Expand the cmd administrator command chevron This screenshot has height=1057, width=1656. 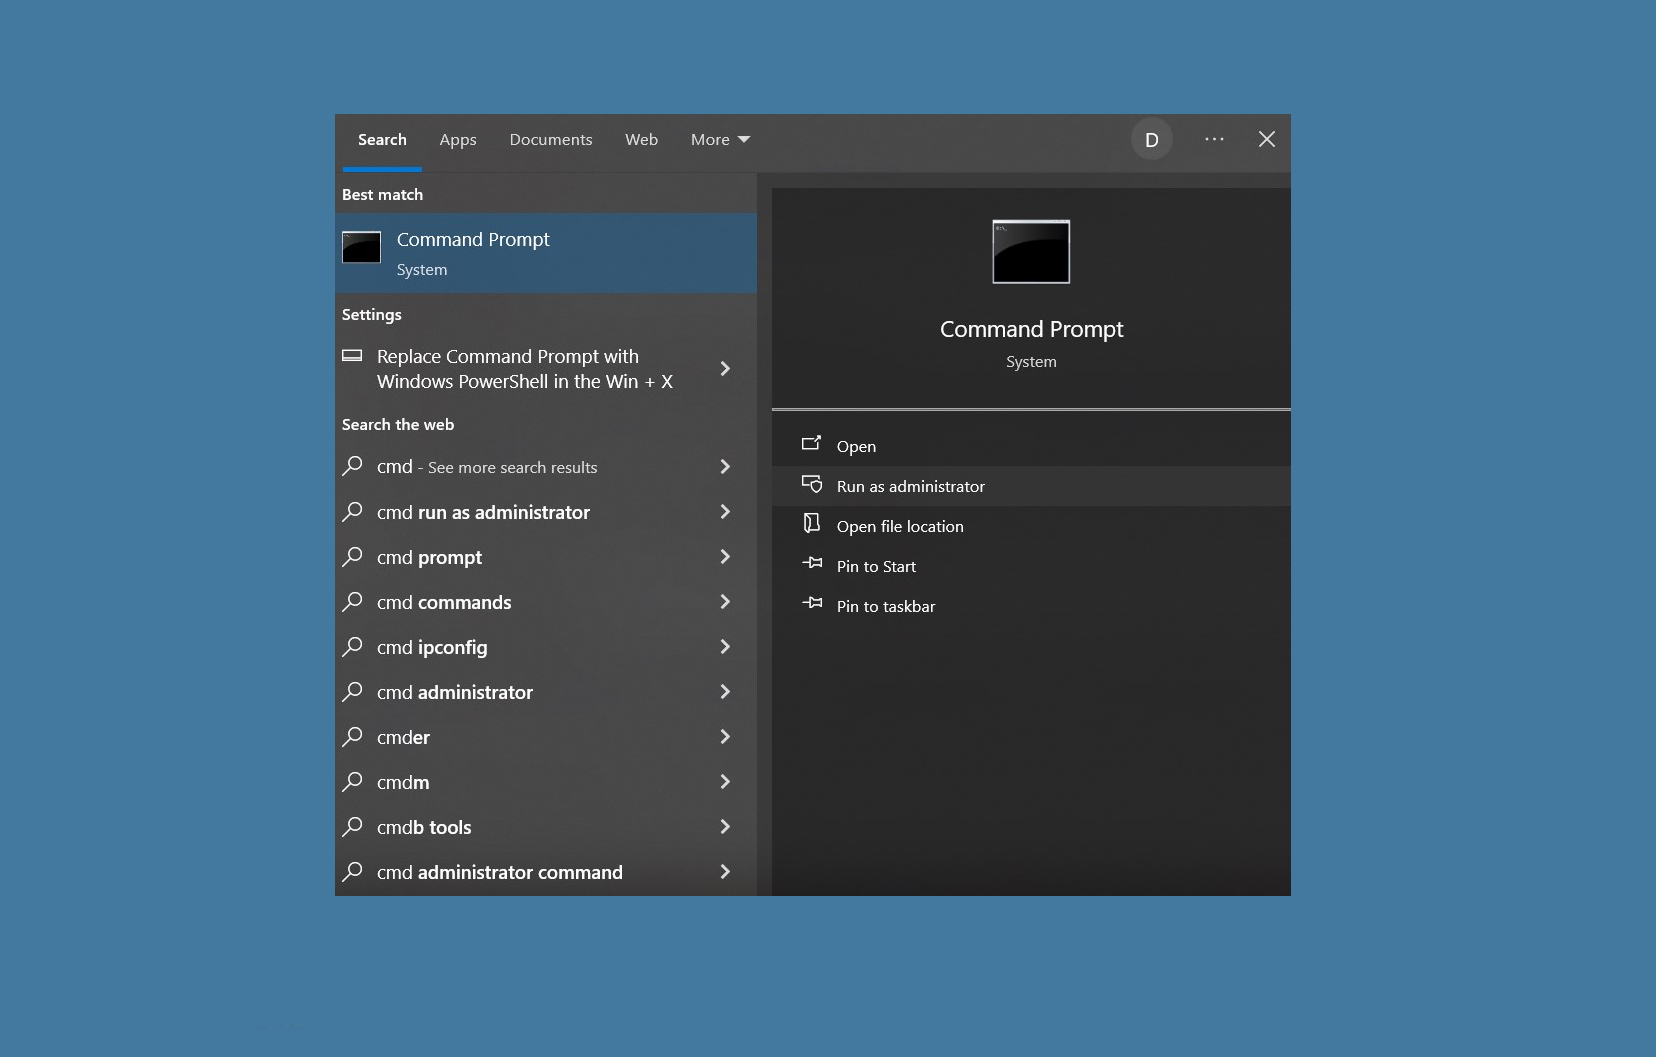[x=725, y=871]
